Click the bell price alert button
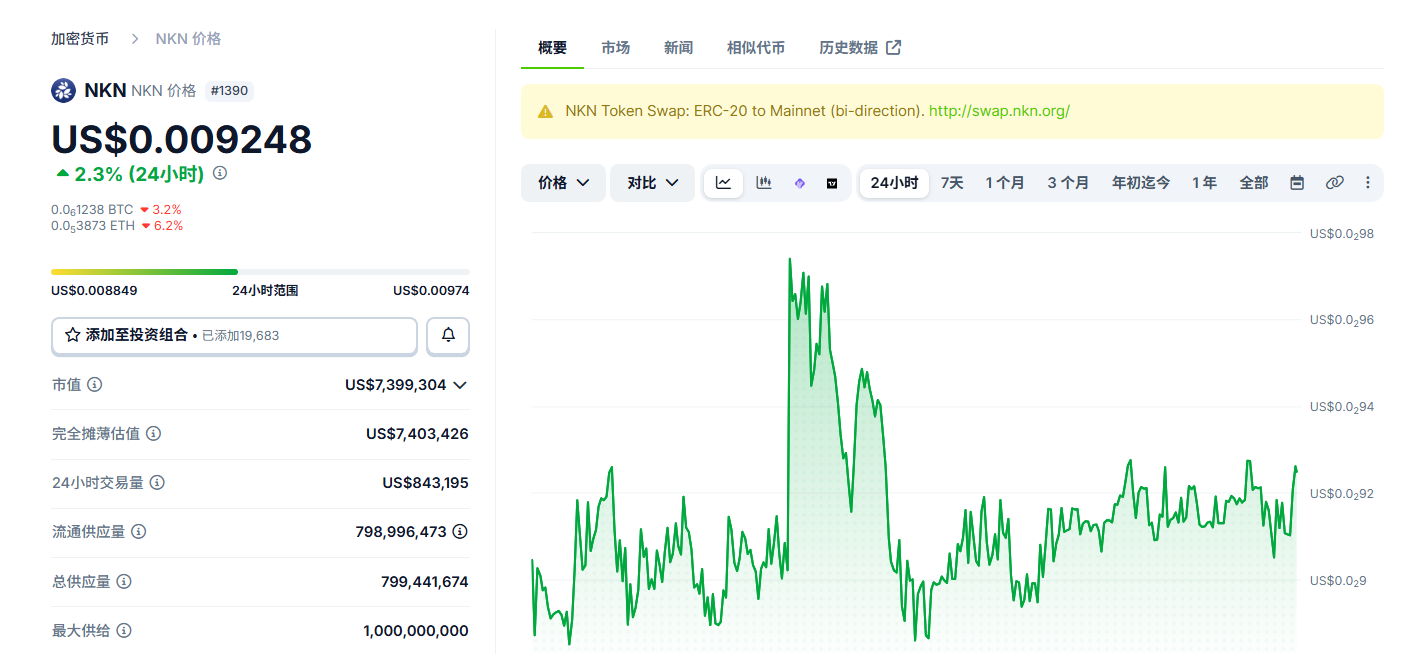The width and height of the screenshot is (1428, 654). pos(448,336)
